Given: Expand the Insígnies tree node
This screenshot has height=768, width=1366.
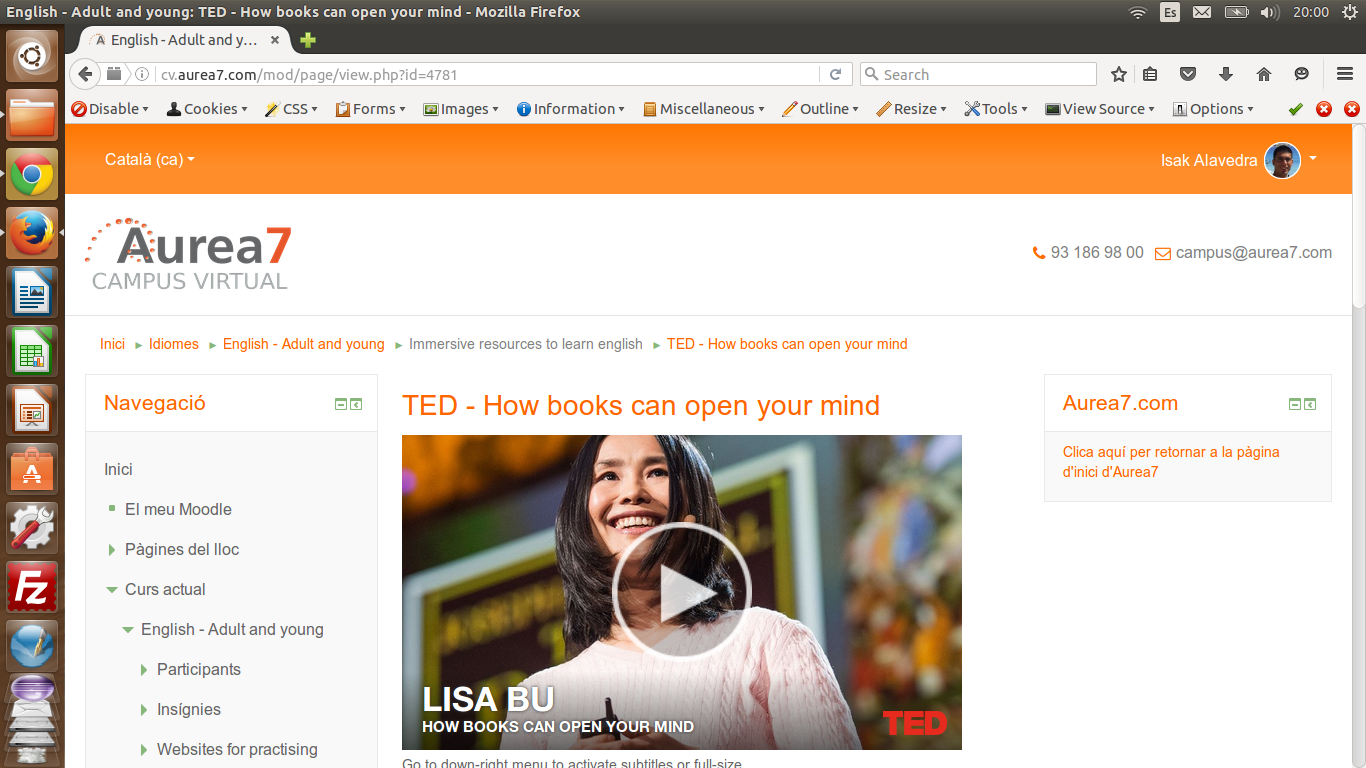Looking at the screenshot, I should point(144,710).
